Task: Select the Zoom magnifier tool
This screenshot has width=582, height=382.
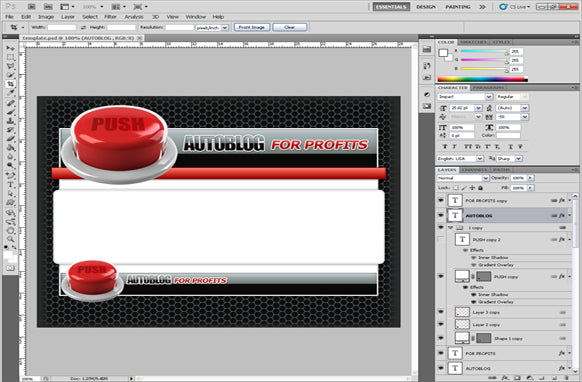Action: 10,239
